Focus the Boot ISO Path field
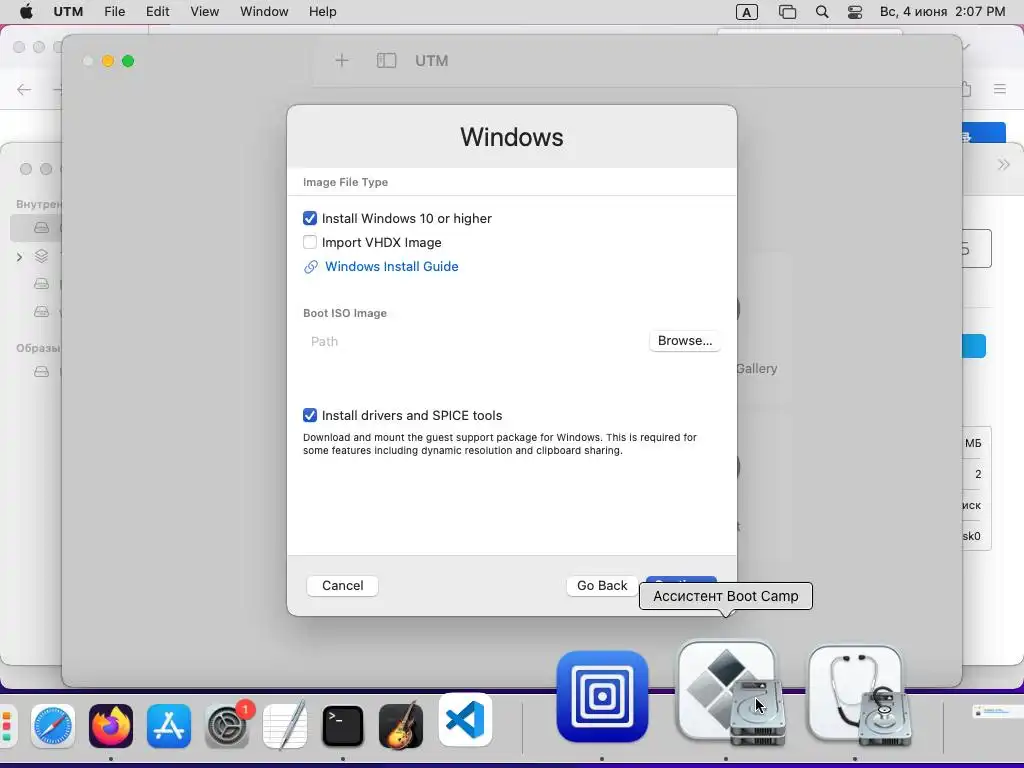The image size is (1024, 768). 475,342
